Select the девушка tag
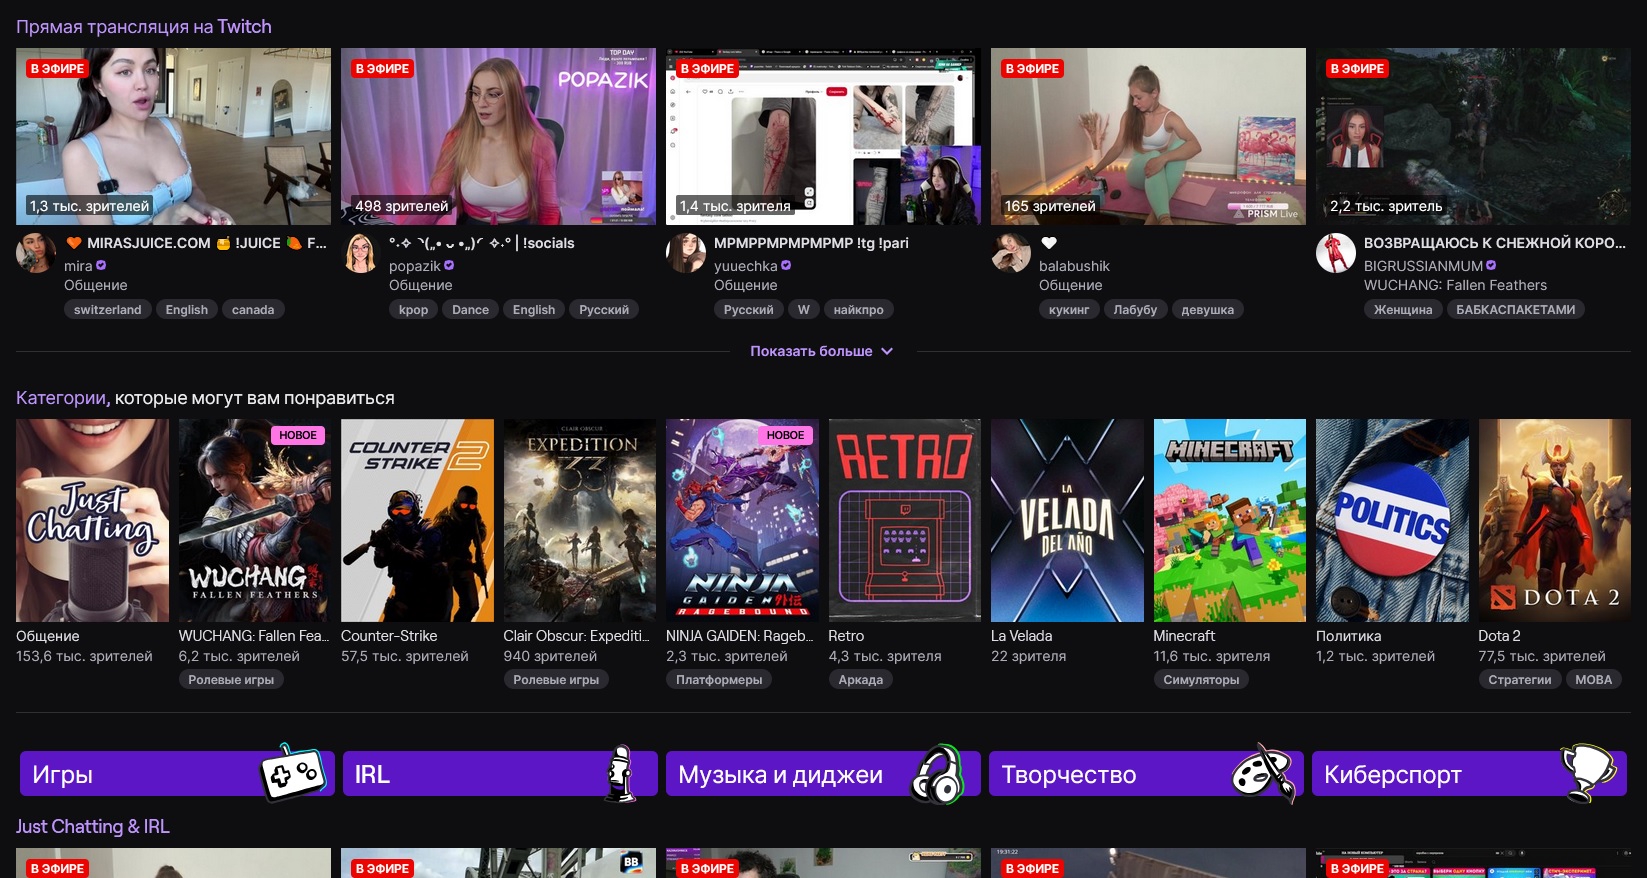The image size is (1647, 878). (x=1207, y=310)
